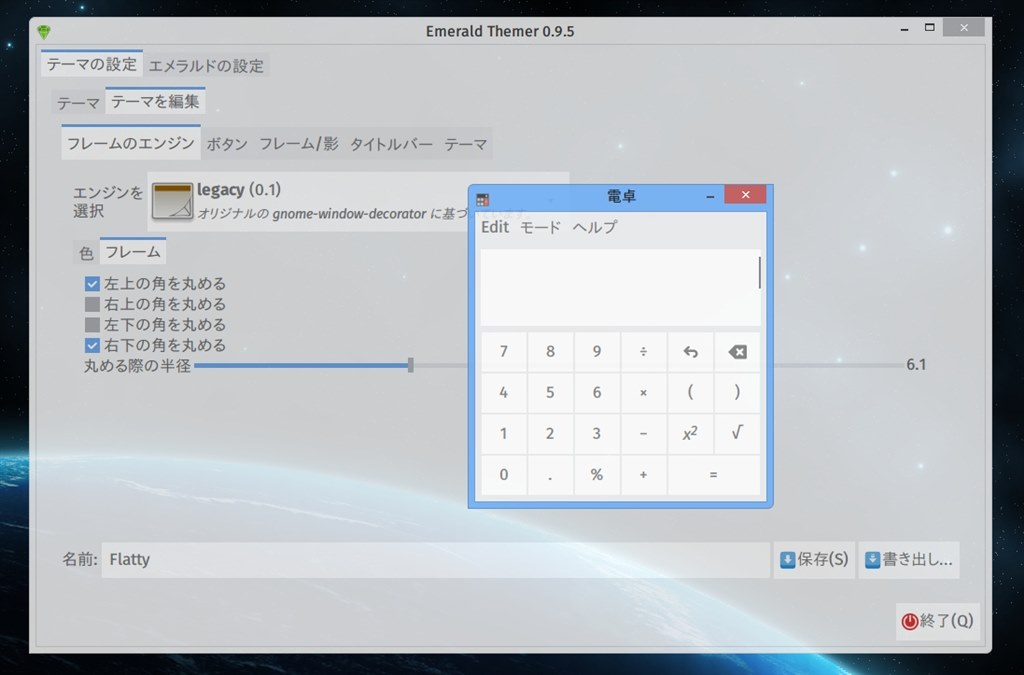Click the backspace key in calculator
This screenshot has height=675, width=1024.
point(737,352)
